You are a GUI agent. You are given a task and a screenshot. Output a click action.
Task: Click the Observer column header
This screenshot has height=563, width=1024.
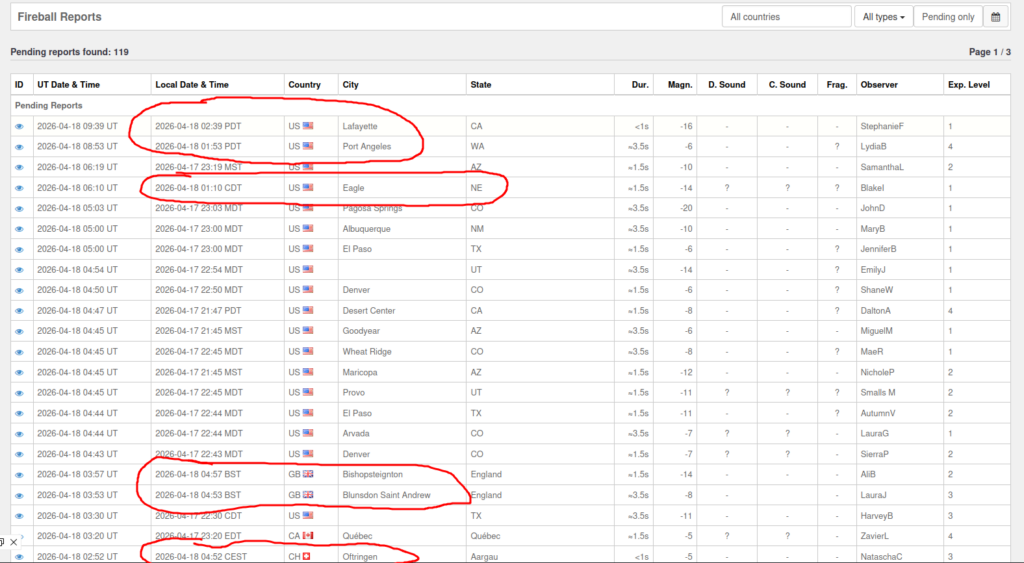[x=879, y=85]
